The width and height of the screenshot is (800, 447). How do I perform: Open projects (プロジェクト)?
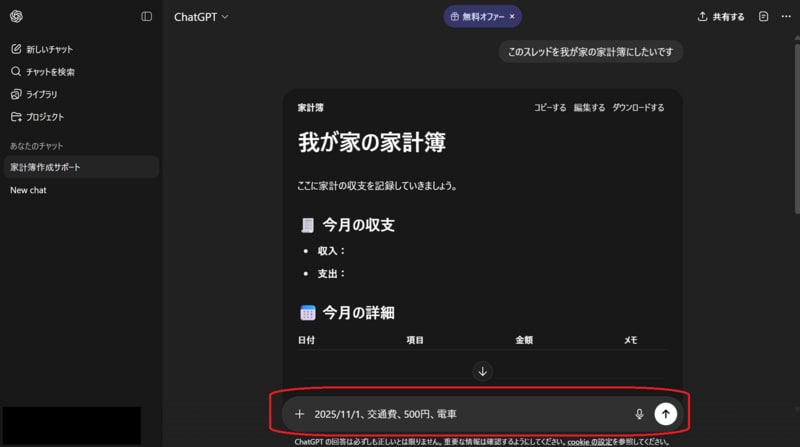37,117
